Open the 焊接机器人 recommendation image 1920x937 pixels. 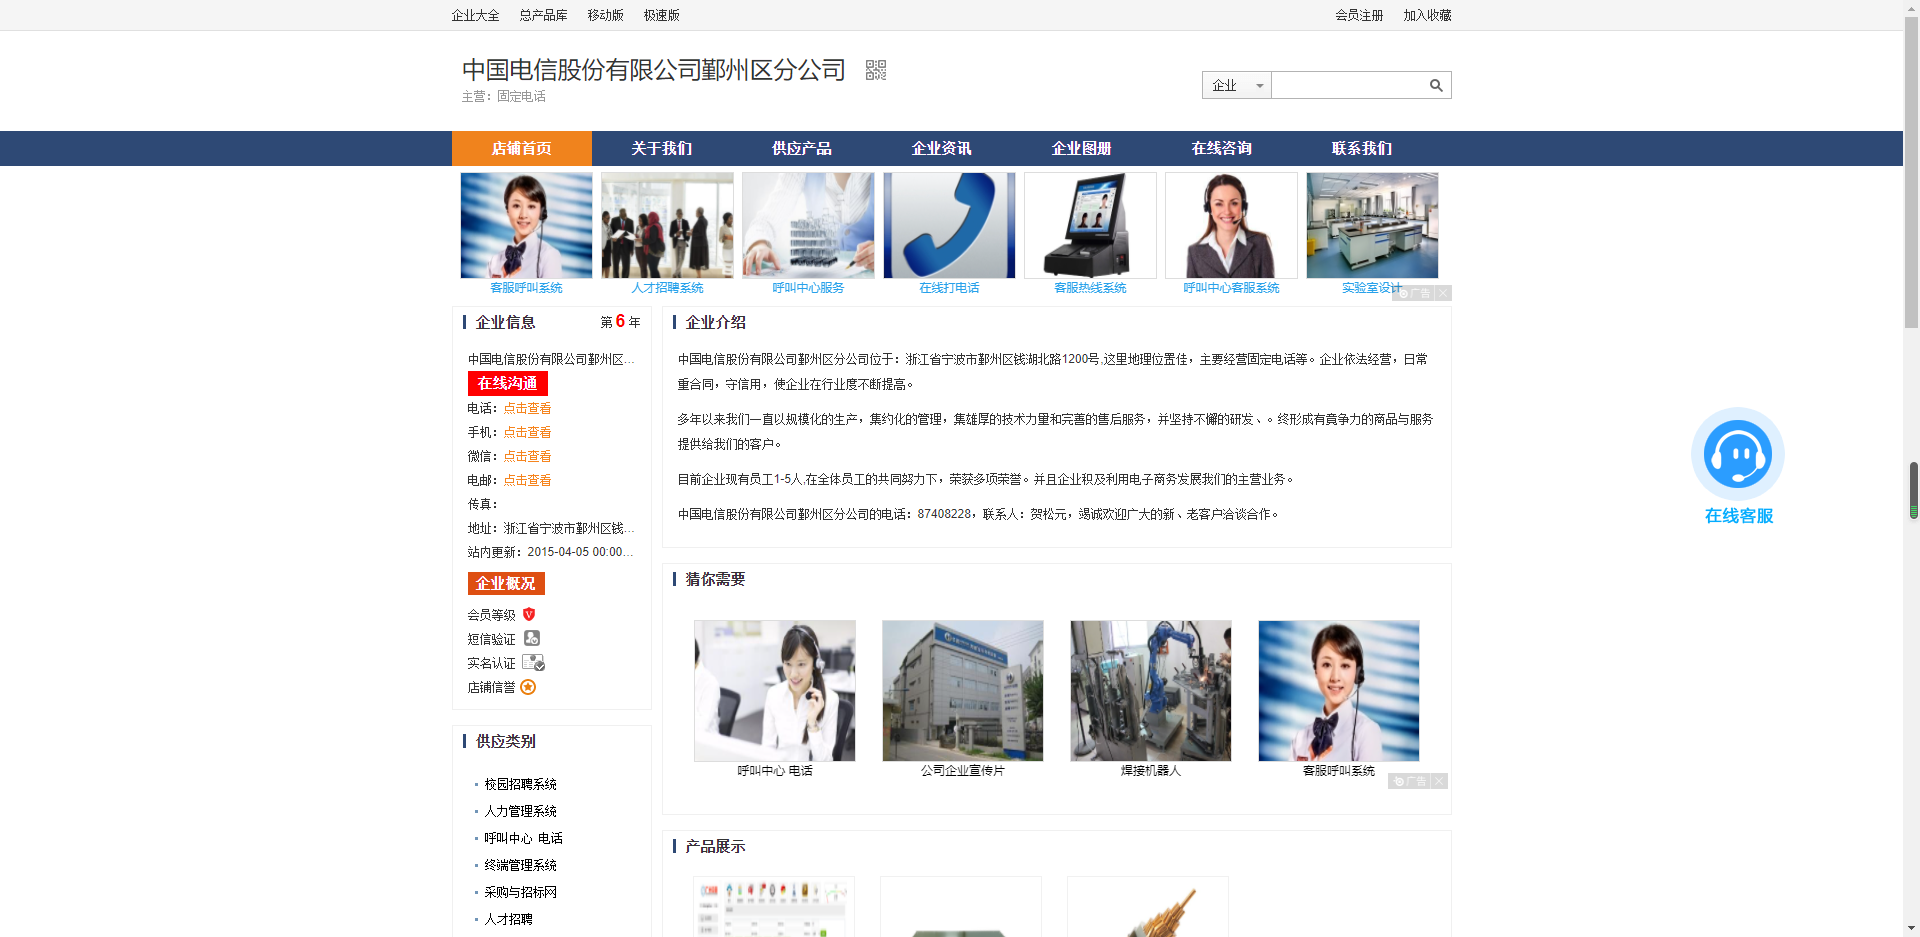pos(1151,691)
